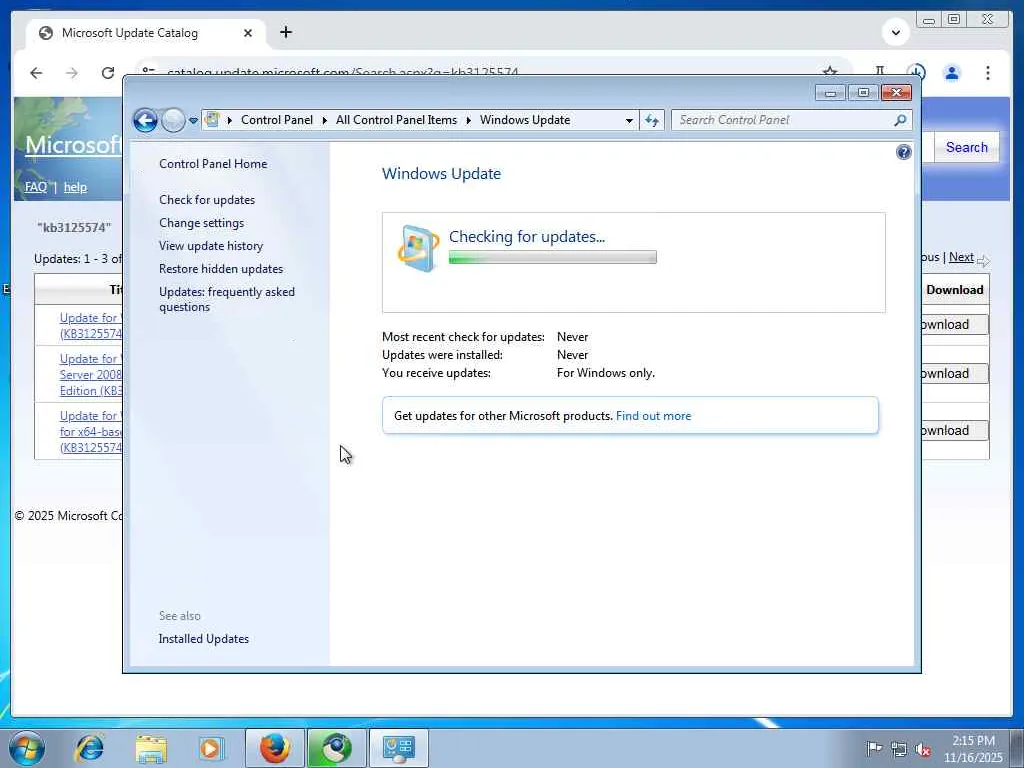Click the Control Panel back arrow button
The image size is (1024, 768).
click(145, 120)
